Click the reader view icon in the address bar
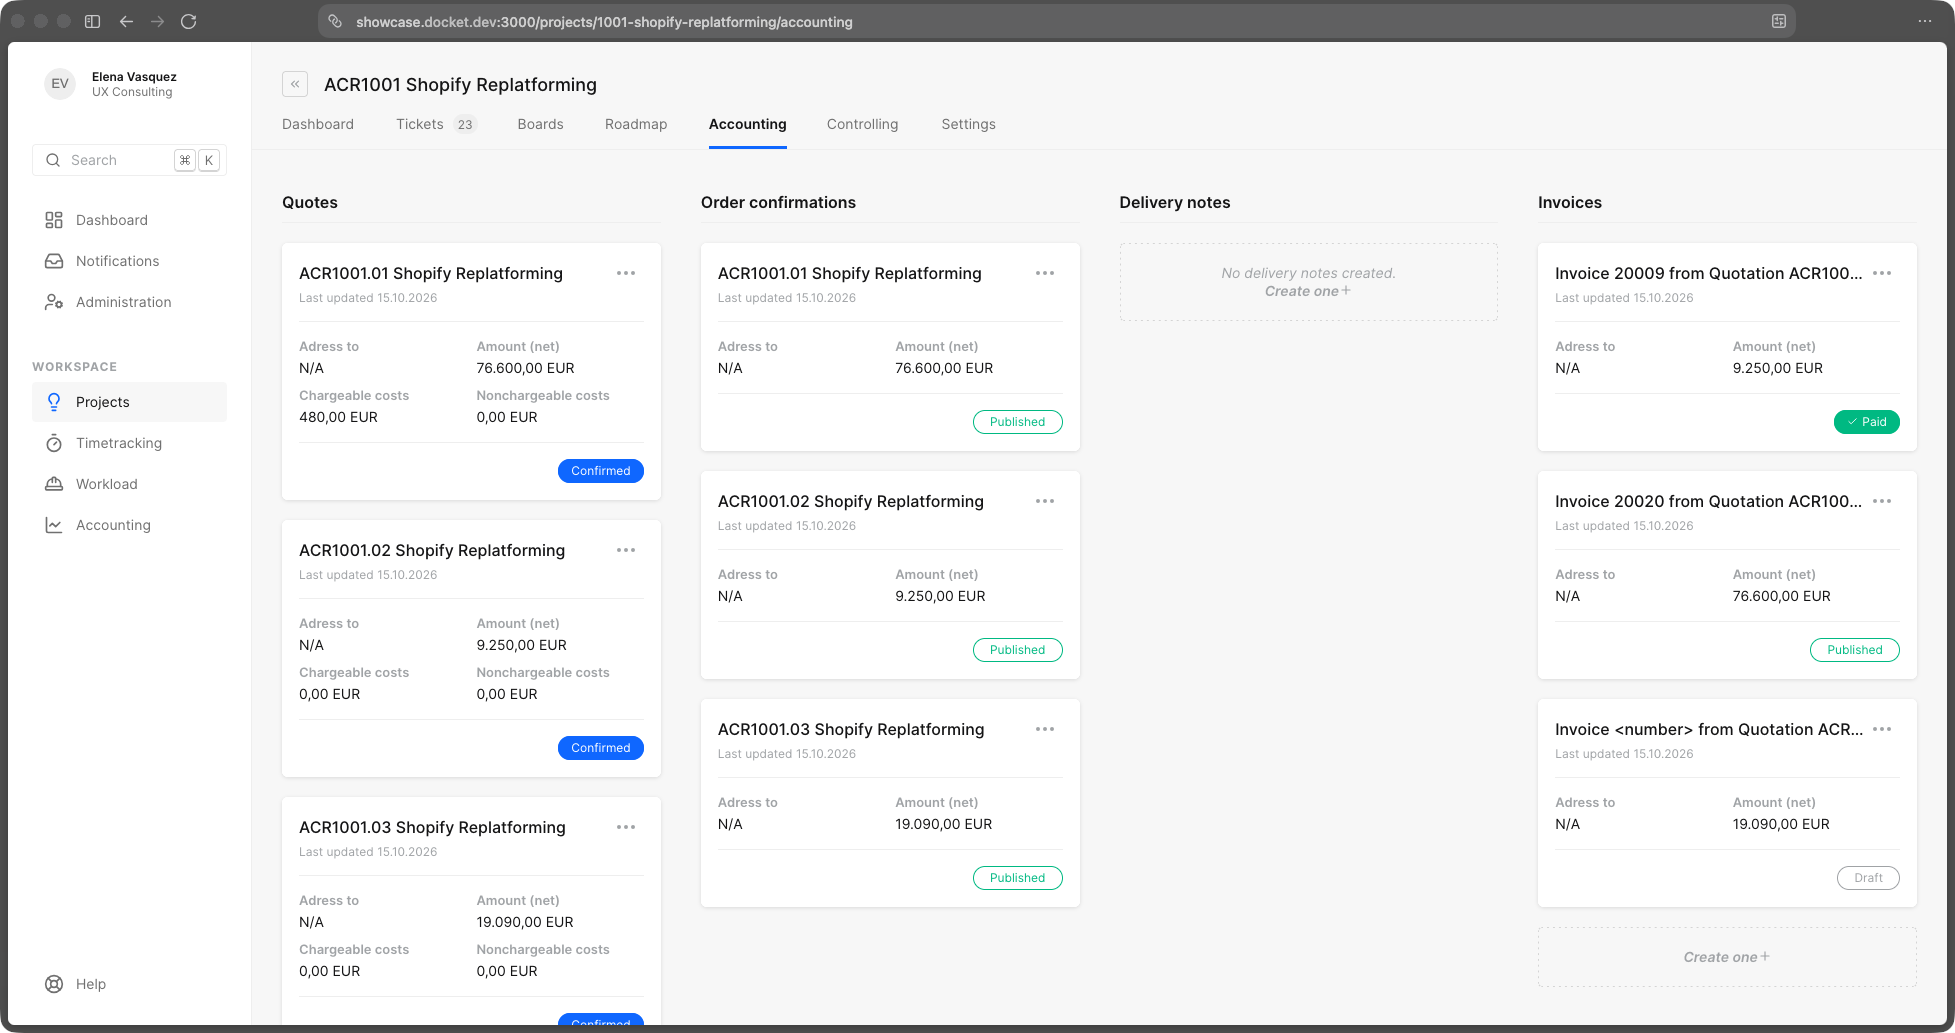 point(1779,21)
